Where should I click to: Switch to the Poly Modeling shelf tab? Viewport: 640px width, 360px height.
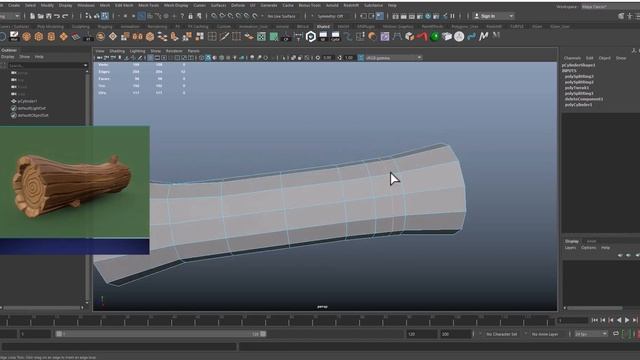[x=51, y=27]
